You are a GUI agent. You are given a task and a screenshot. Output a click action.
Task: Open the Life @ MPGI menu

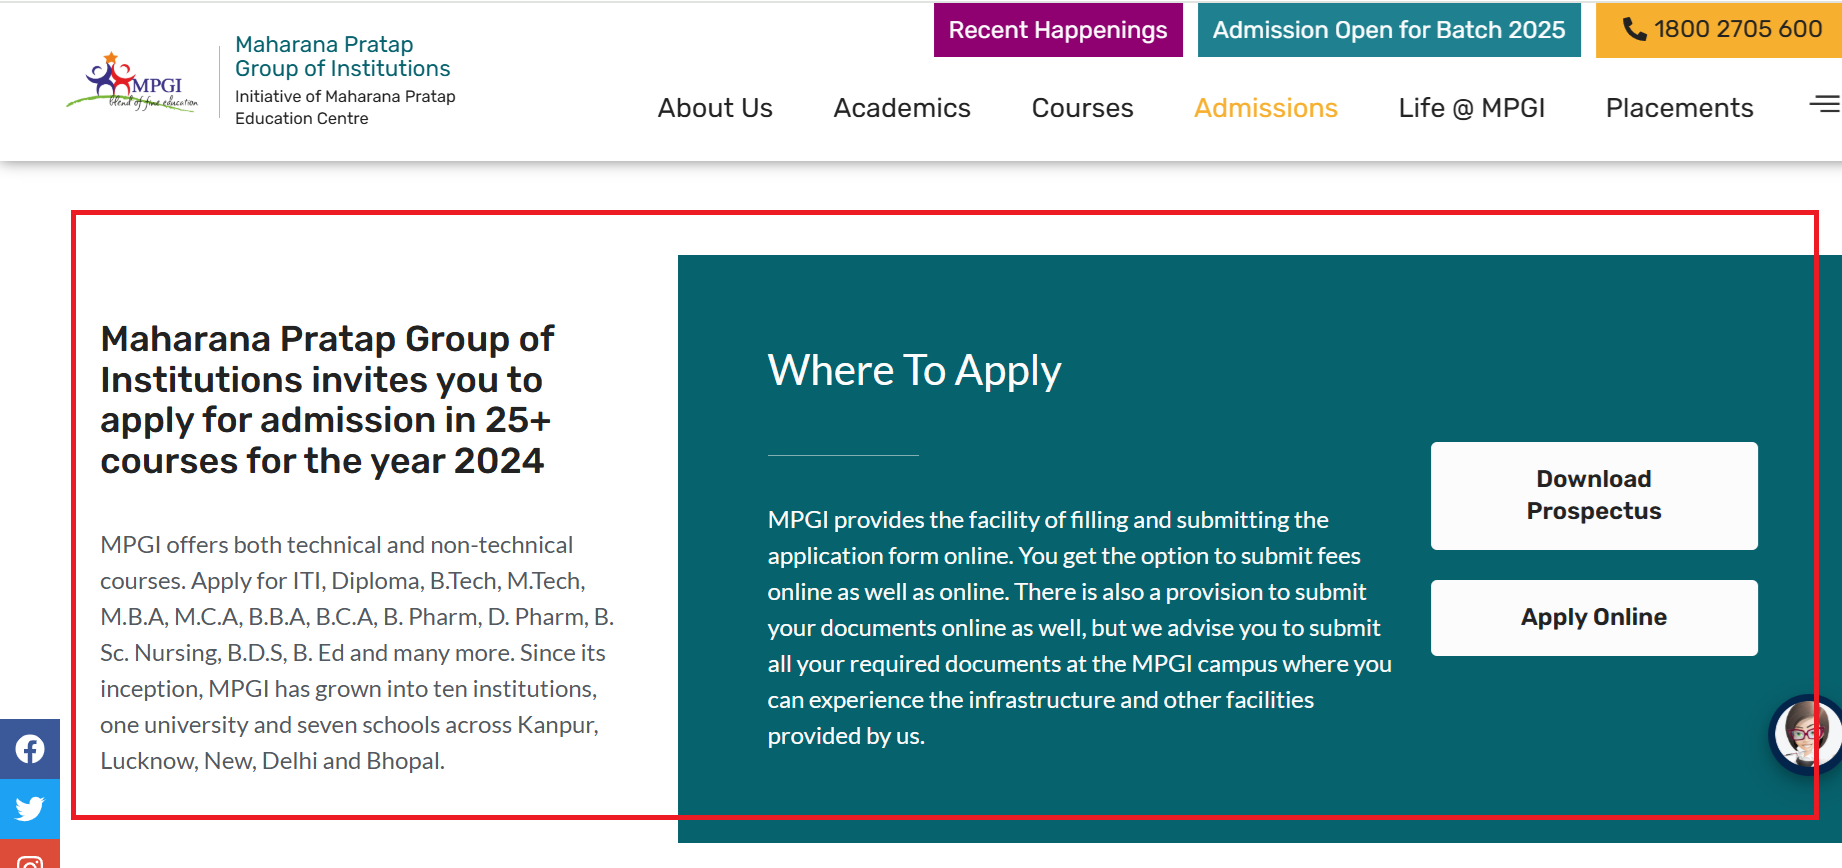(x=1471, y=108)
